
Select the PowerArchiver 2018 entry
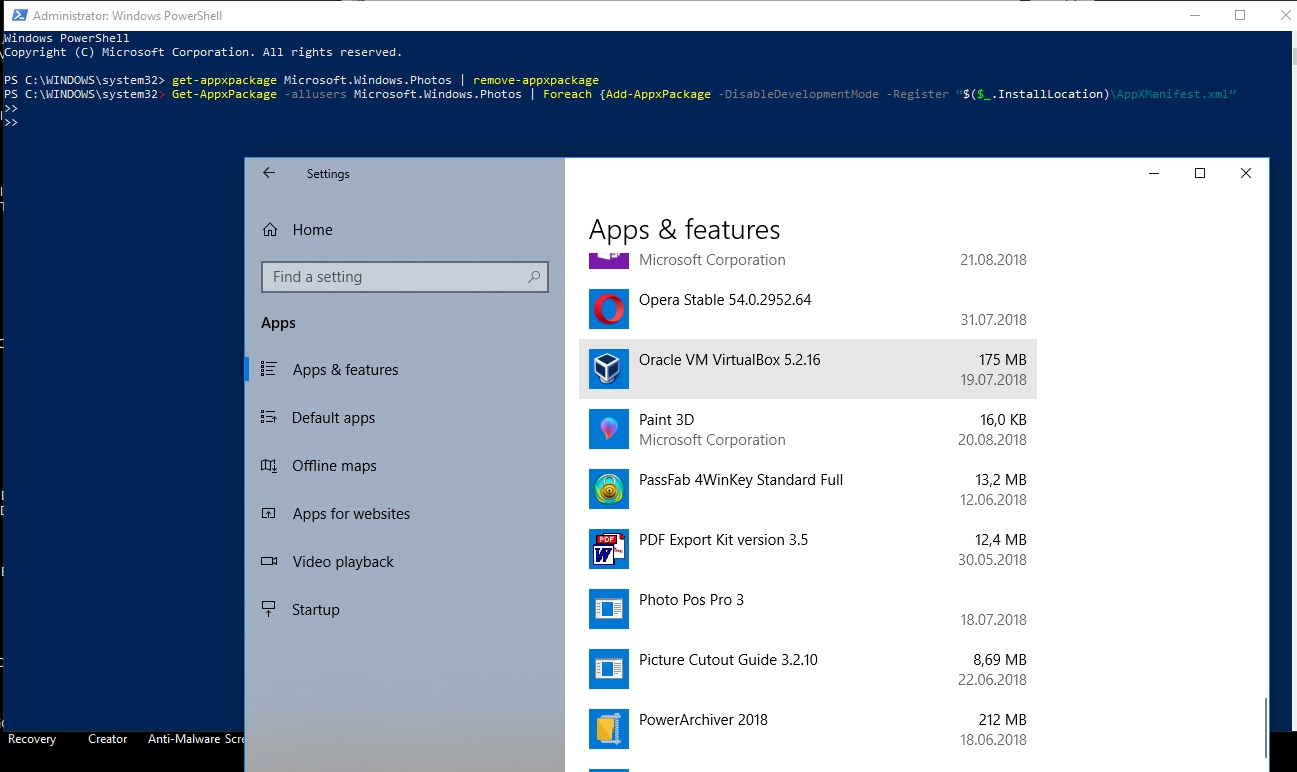(808, 729)
